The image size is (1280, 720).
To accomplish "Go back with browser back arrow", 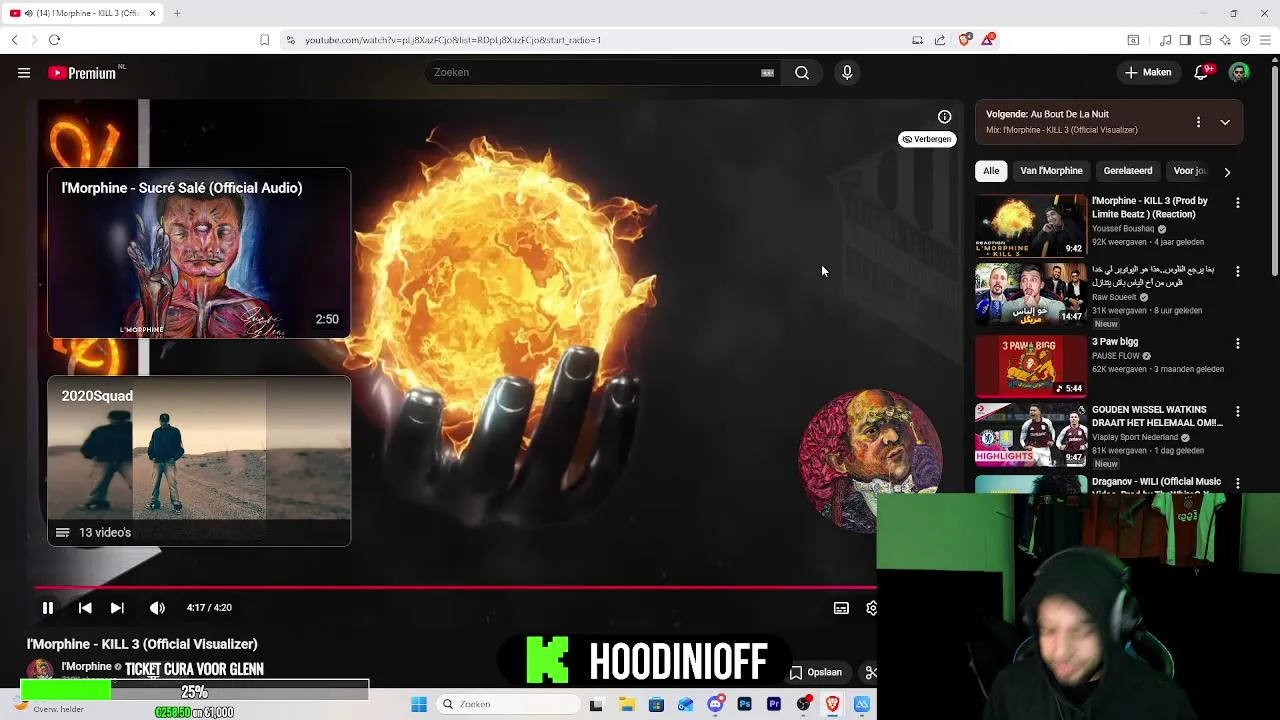I will tap(14, 40).
